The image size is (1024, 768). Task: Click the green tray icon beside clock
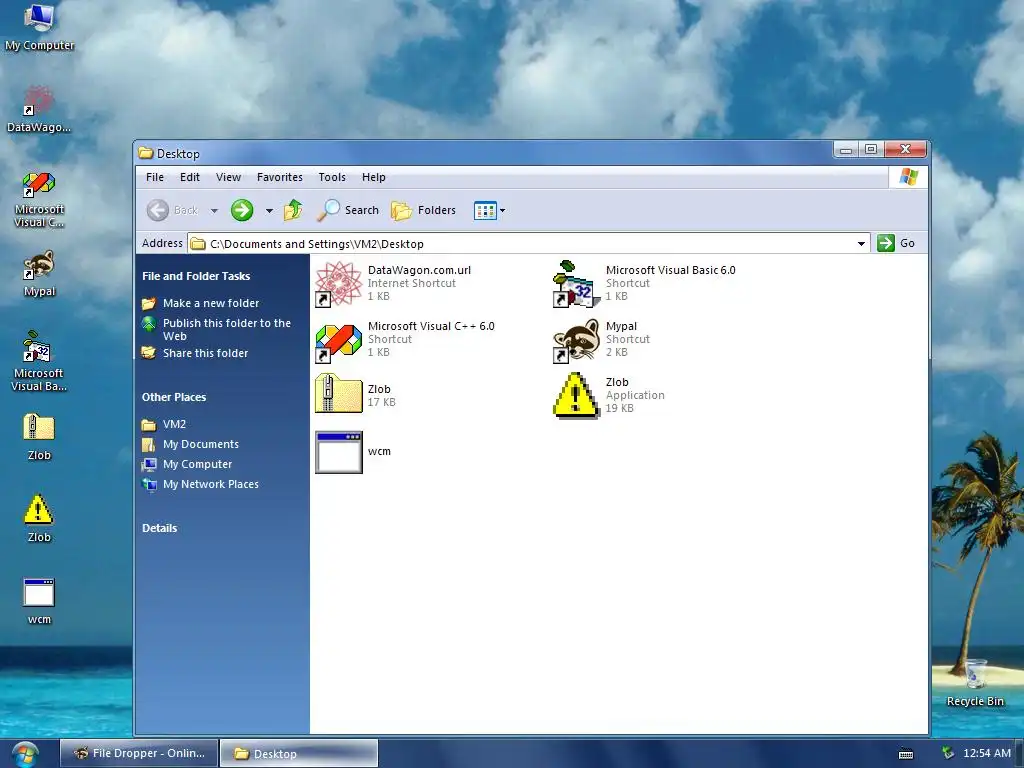(x=947, y=753)
